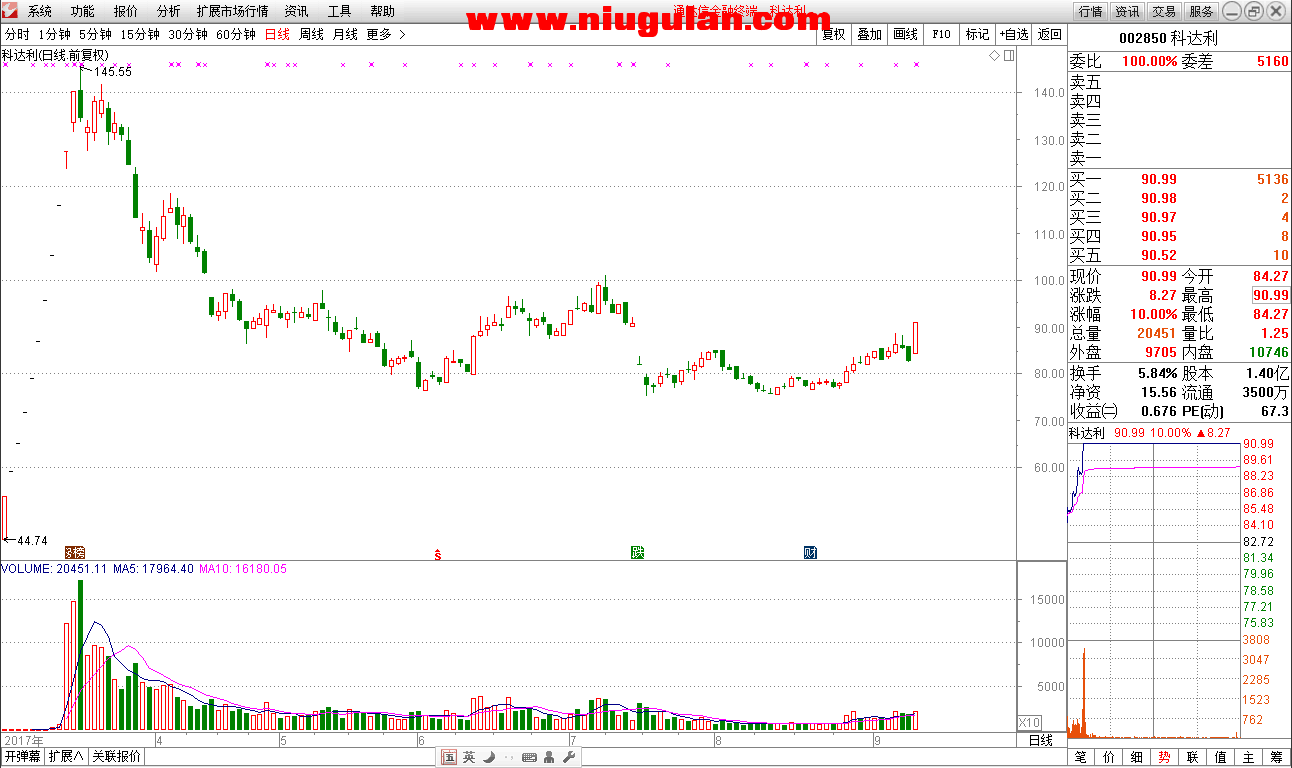Switch to 15分钟 period
1292x768 pixels.
tap(140, 34)
